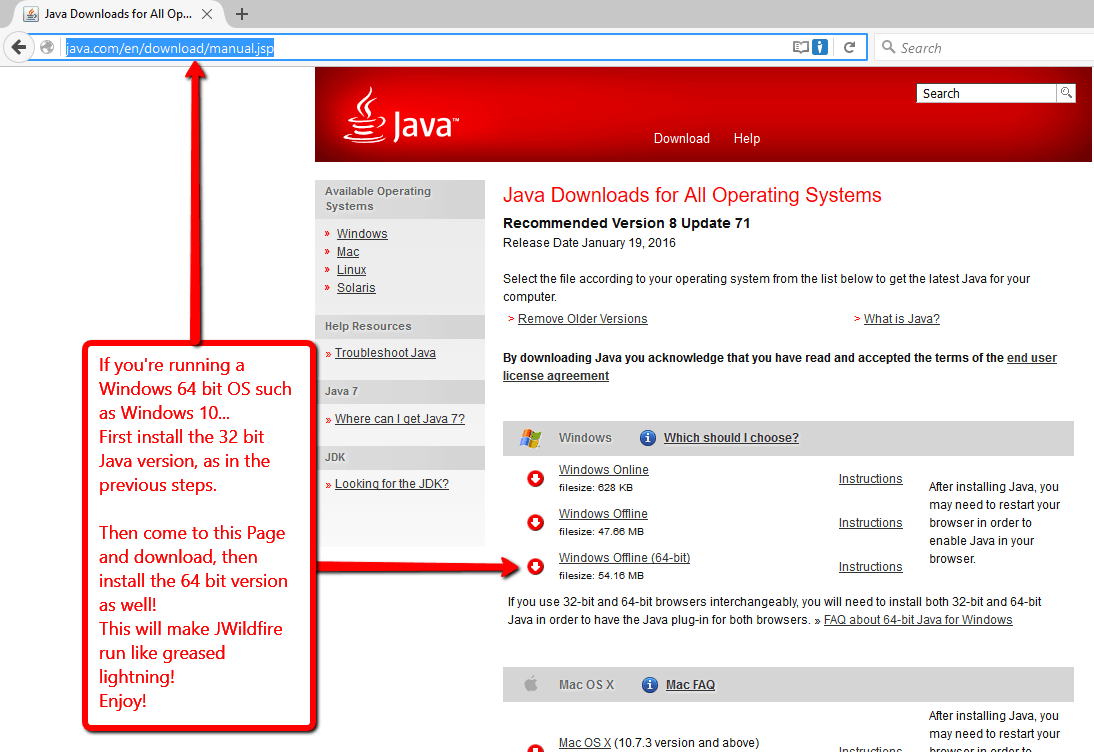The height and width of the screenshot is (752, 1094).
Task: Open a new browser tab
Action: point(241,14)
